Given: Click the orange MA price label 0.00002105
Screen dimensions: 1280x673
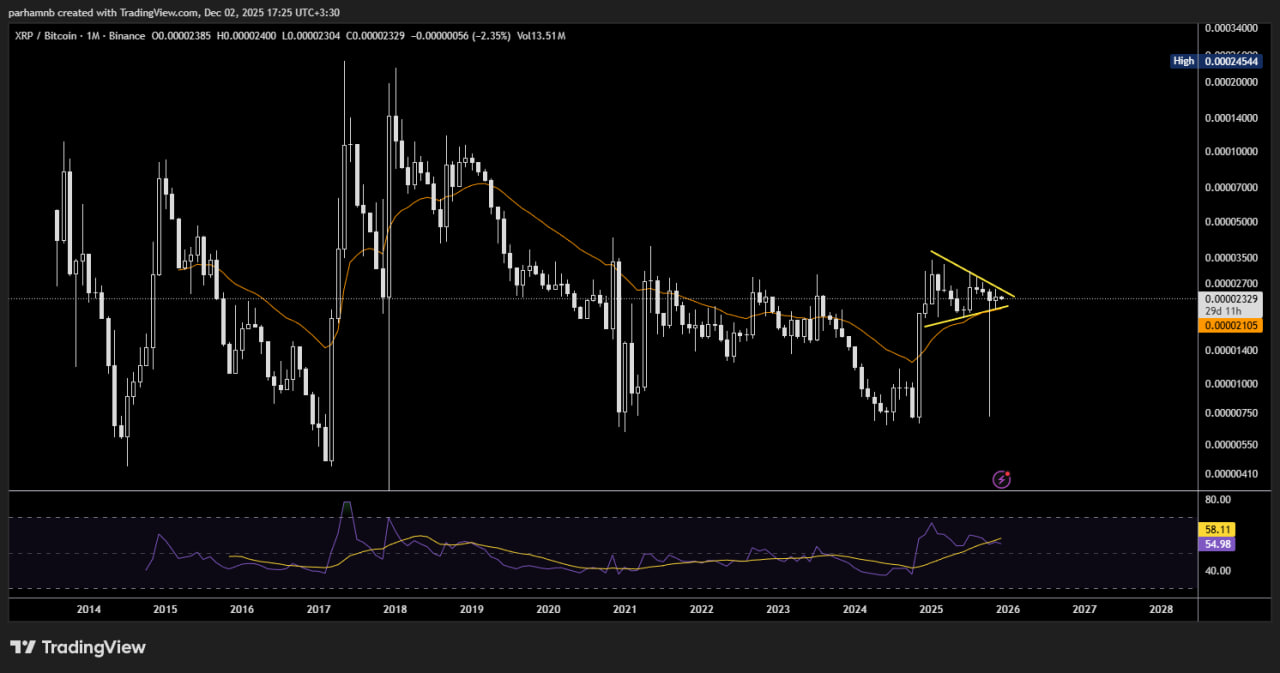Looking at the screenshot, I should point(1229,325).
